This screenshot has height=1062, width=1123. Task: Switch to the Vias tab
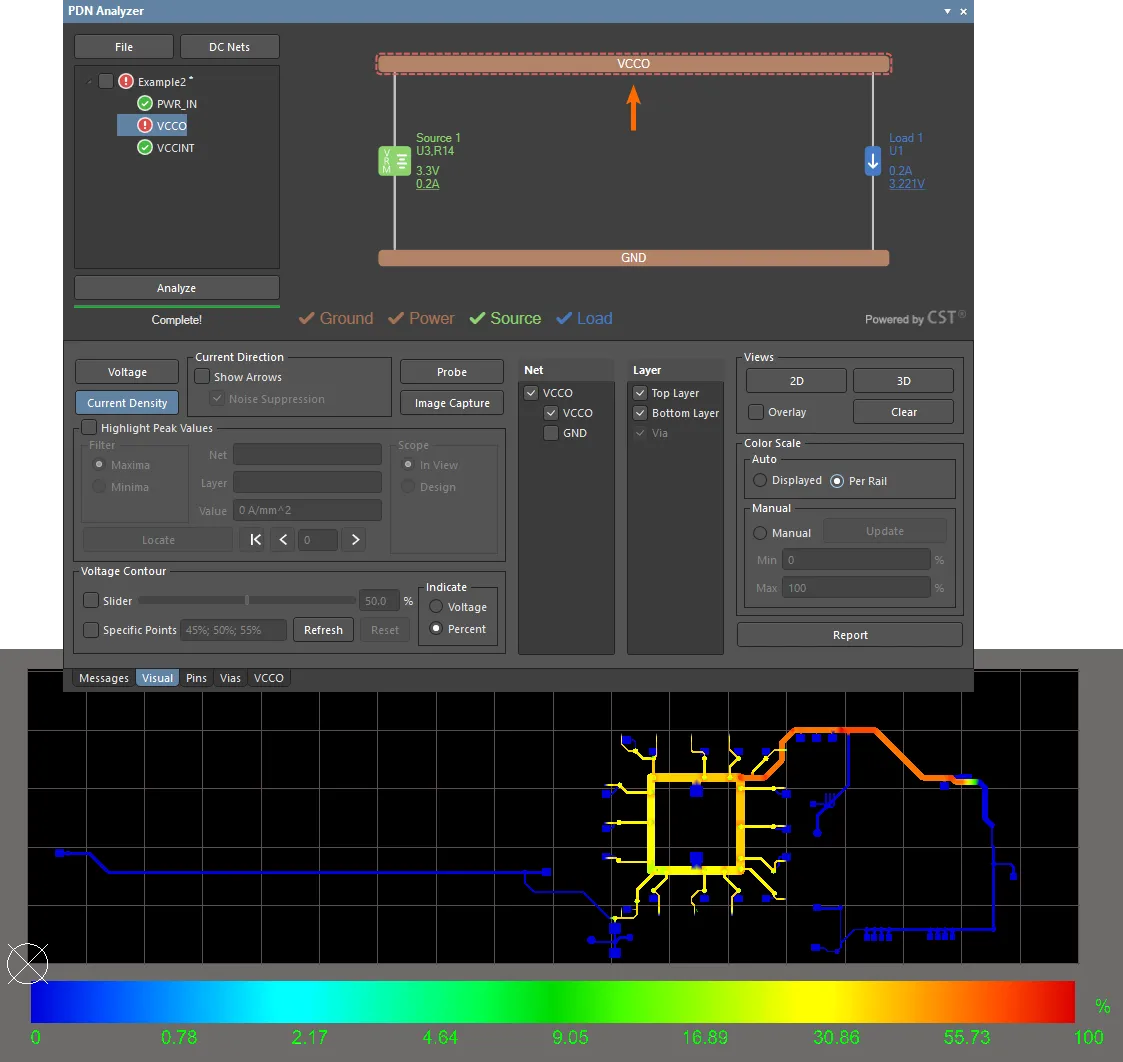[x=230, y=677]
